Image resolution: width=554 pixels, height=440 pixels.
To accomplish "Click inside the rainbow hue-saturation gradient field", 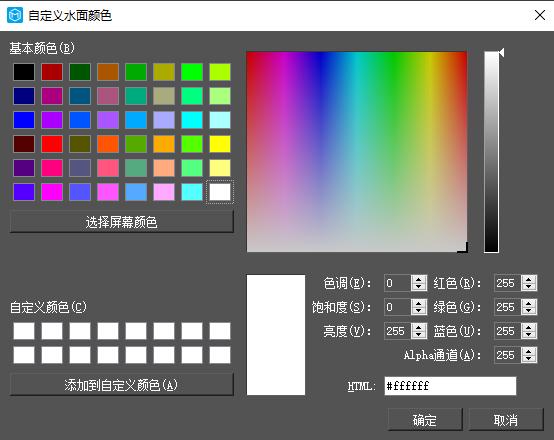I will [x=357, y=152].
